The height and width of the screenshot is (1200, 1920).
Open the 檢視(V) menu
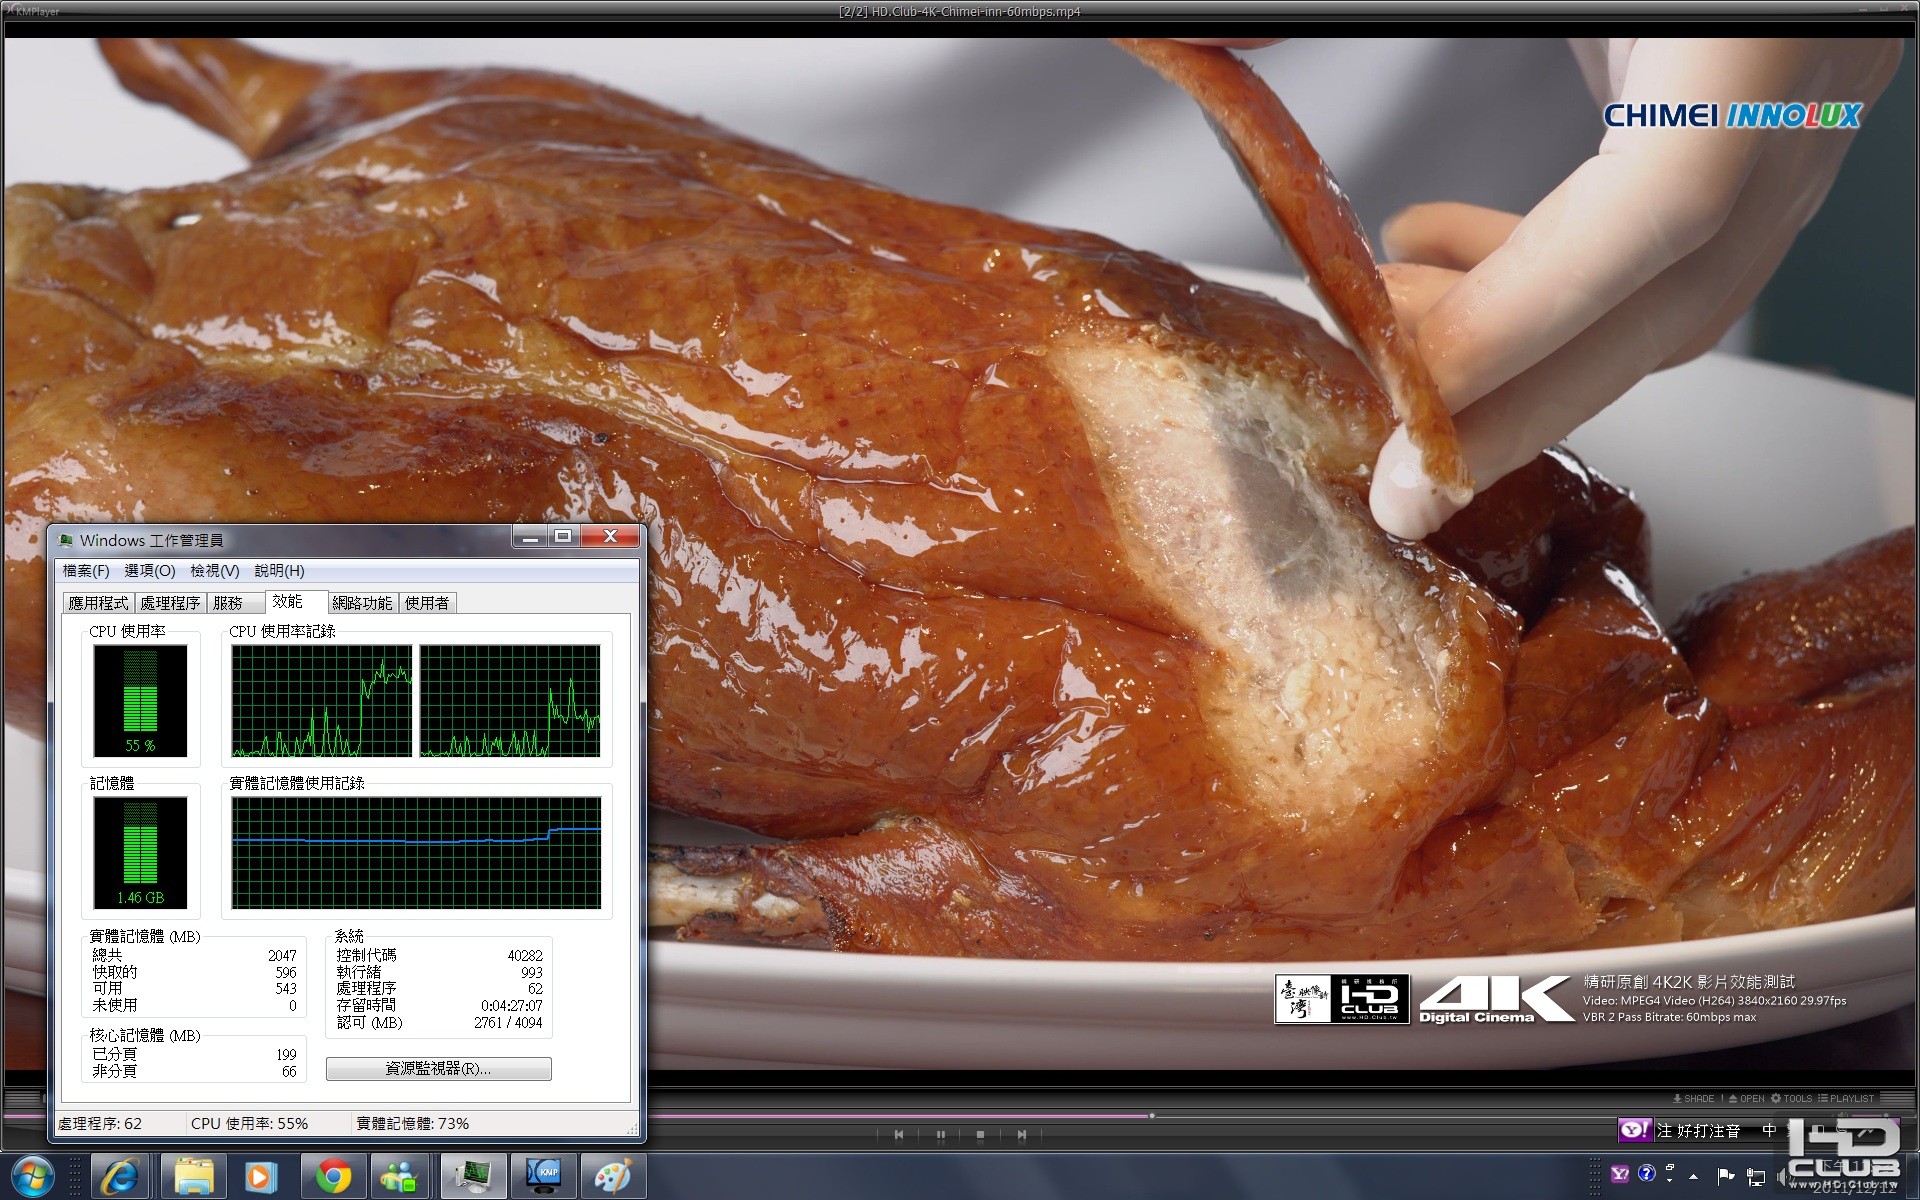(x=215, y=571)
